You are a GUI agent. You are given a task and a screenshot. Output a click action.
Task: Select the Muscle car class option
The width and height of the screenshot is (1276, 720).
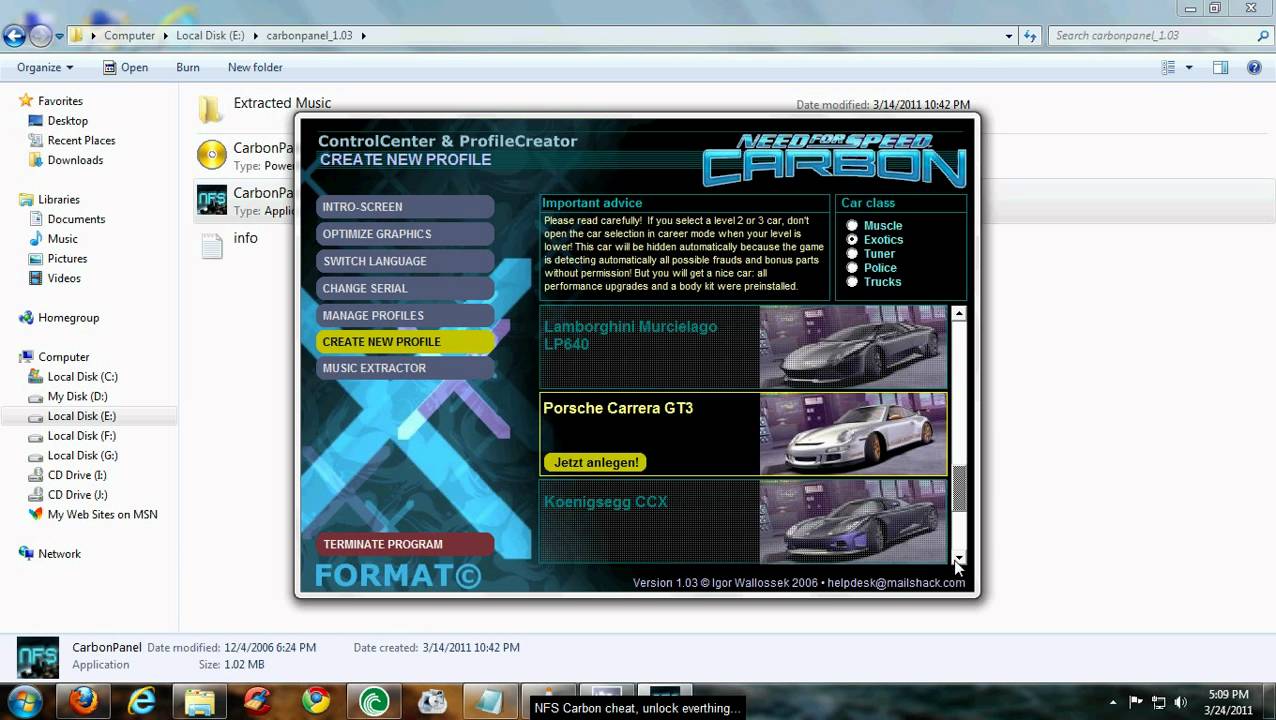[852, 226]
